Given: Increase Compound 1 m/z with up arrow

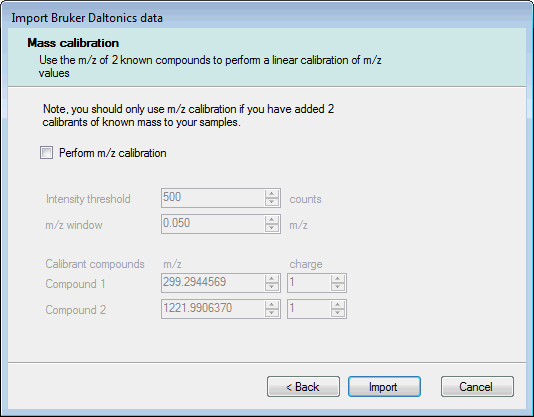Looking at the screenshot, I should (x=272, y=279).
